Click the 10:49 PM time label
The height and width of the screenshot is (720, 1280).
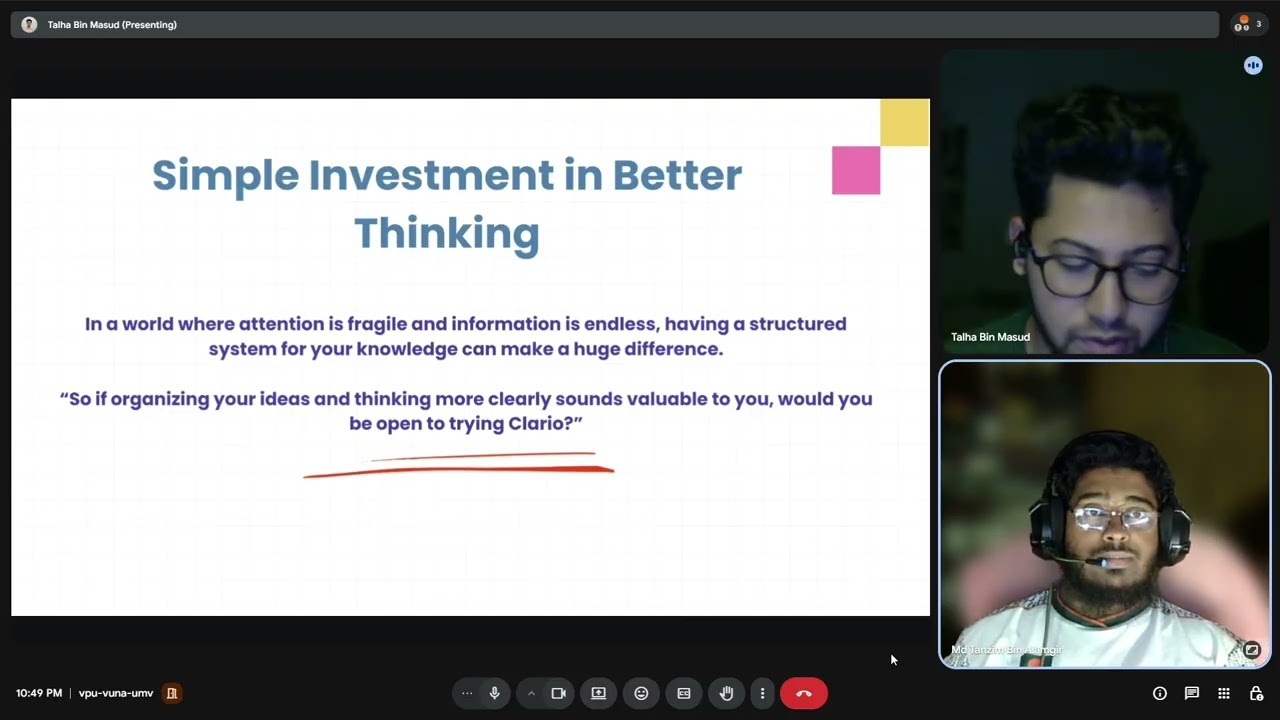tap(39, 693)
